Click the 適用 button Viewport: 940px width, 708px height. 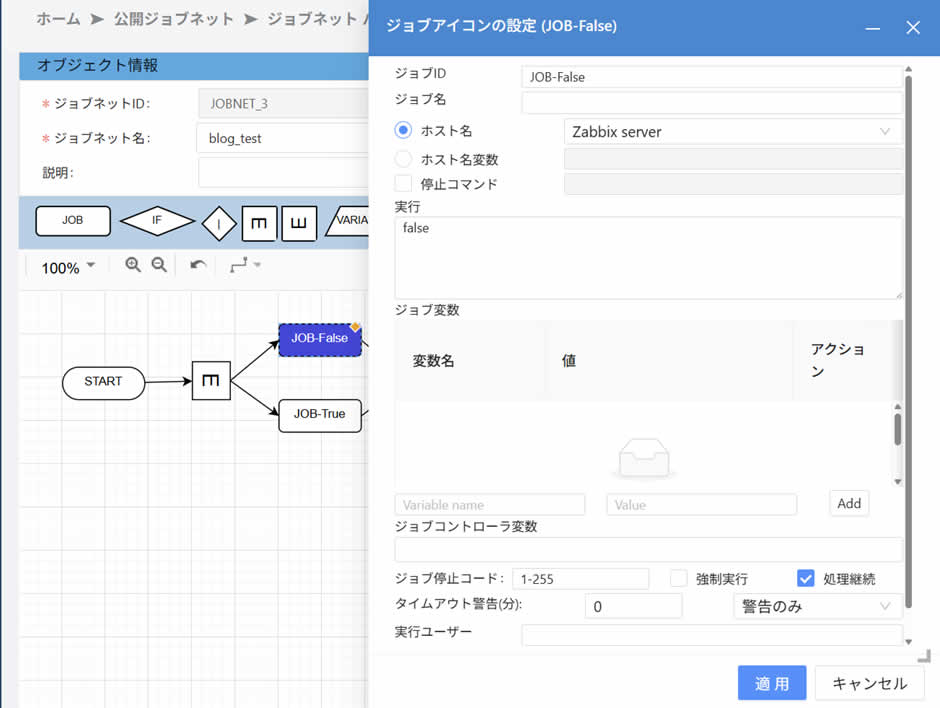coord(771,684)
